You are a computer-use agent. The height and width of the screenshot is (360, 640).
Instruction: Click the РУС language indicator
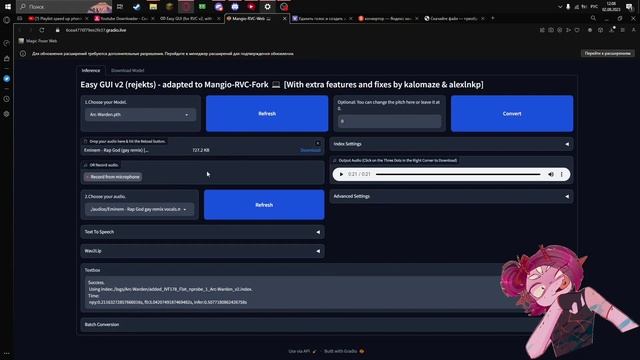[x=594, y=7]
